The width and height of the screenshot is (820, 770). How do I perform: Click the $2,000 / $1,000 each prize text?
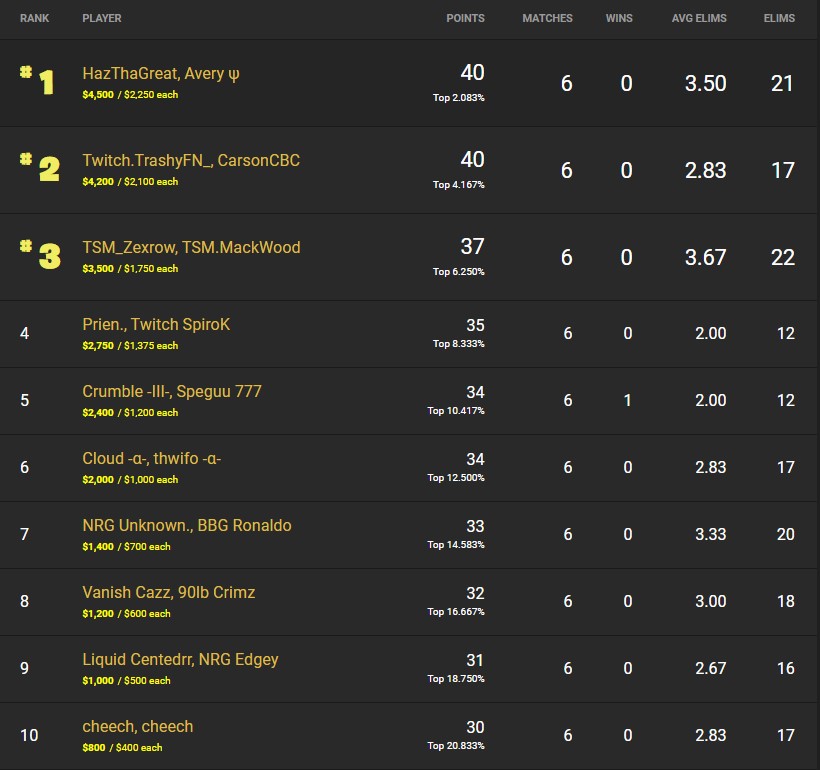point(130,479)
